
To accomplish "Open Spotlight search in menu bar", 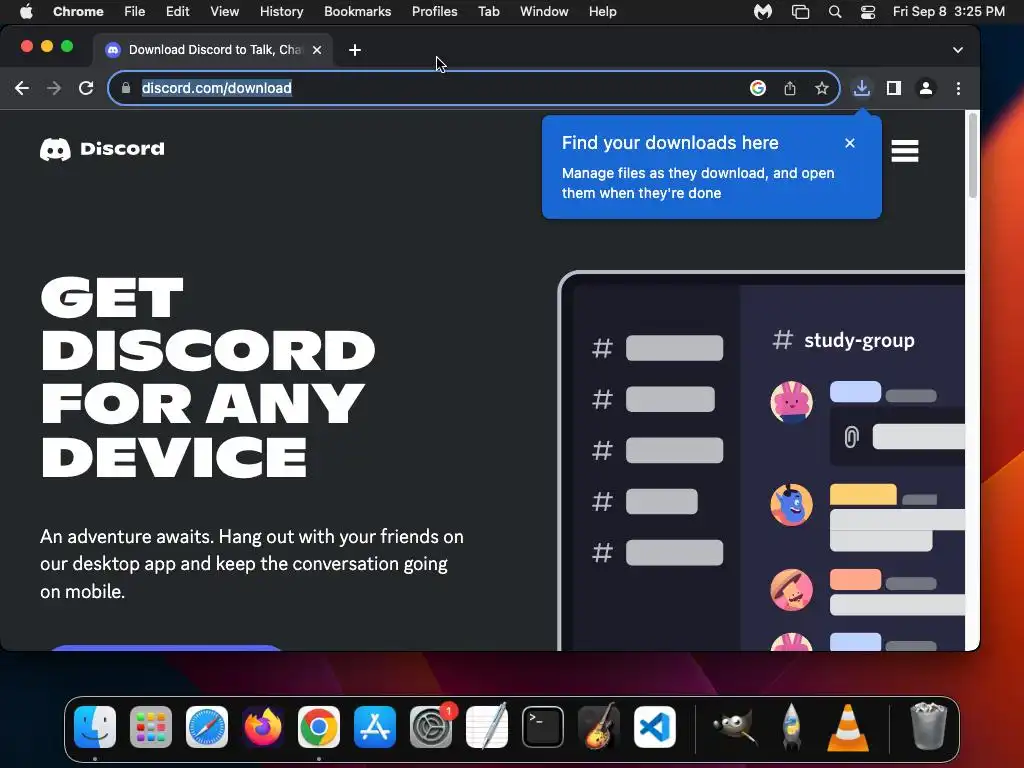I will 835,11.
